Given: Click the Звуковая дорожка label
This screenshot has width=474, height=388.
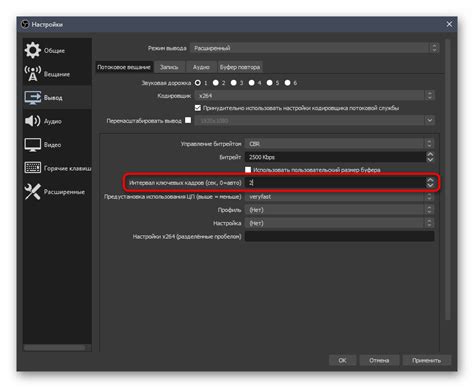Looking at the screenshot, I should click(x=166, y=83).
